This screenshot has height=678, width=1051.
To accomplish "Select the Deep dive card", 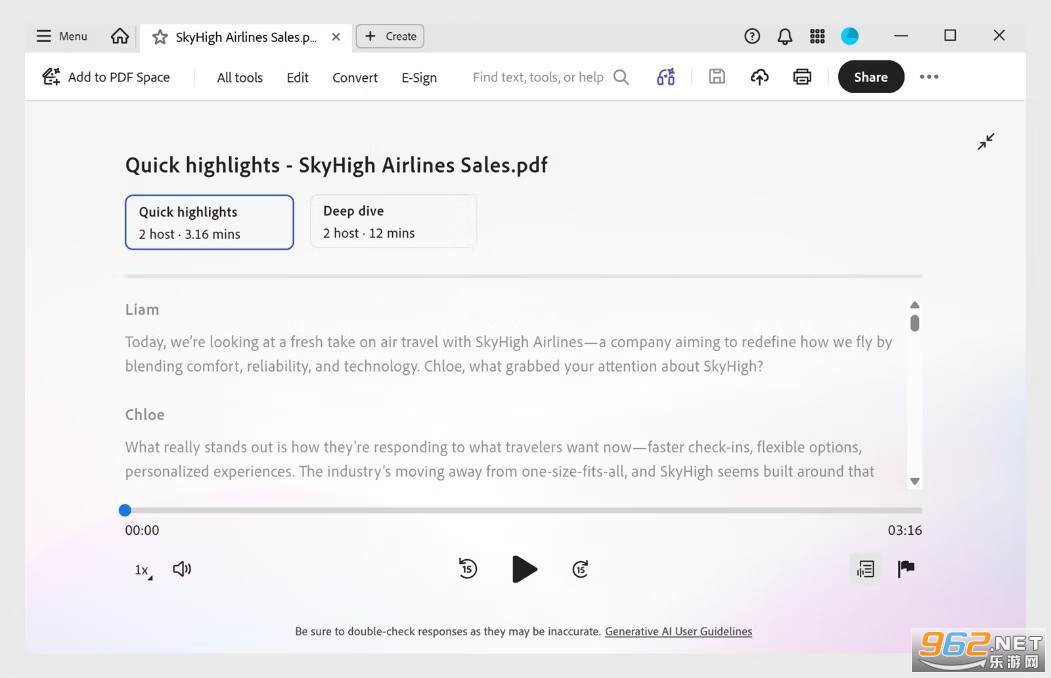I will 393,222.
